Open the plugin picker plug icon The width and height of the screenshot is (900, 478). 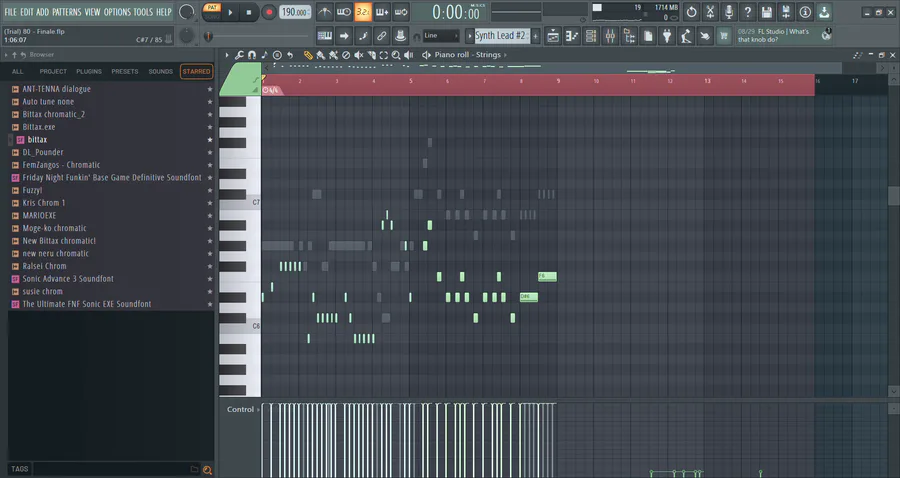[x=667, y=36]
